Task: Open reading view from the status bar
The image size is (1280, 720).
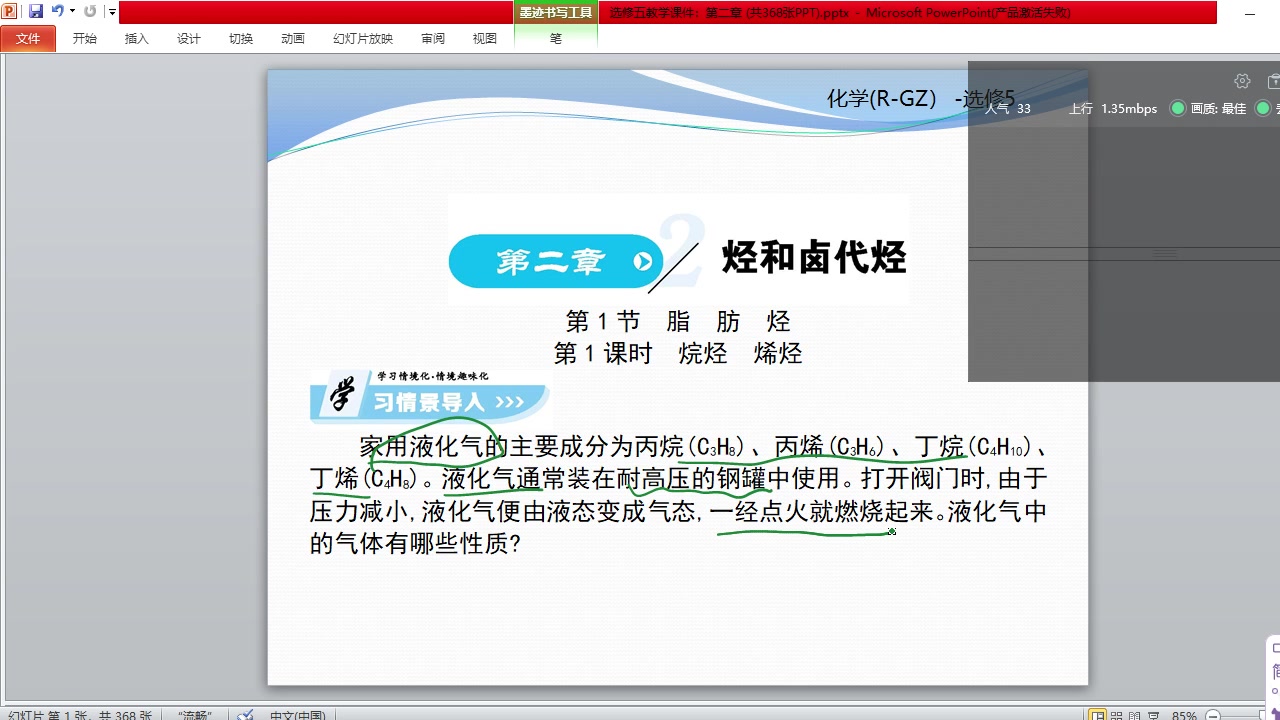Action: click(1136, 712)
